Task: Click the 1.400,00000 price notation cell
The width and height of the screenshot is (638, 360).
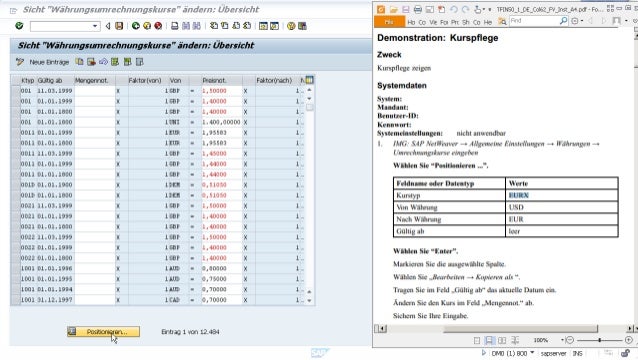Action: point(221,122)
